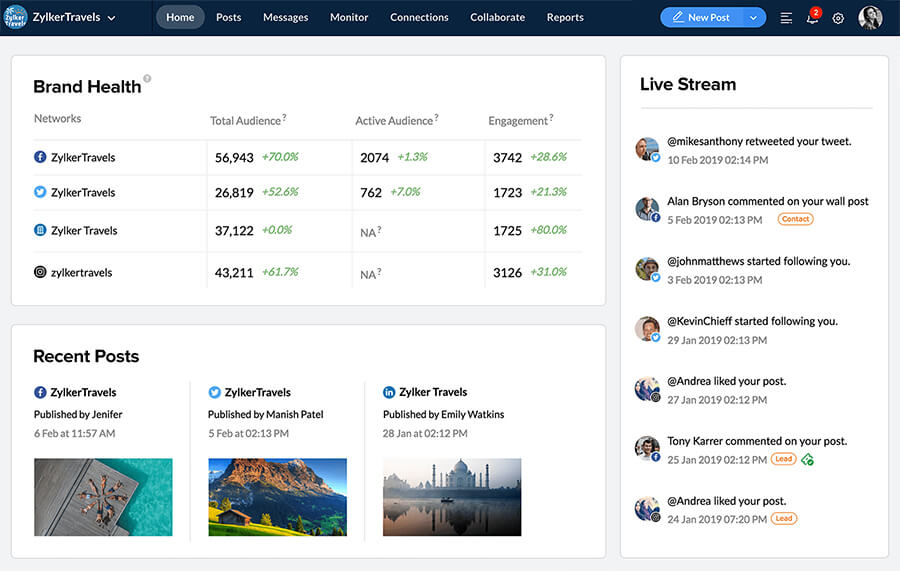Click the user profile avatar
Image resolution: width=900 pixels, height=571 pixels.
pos(870,18)
